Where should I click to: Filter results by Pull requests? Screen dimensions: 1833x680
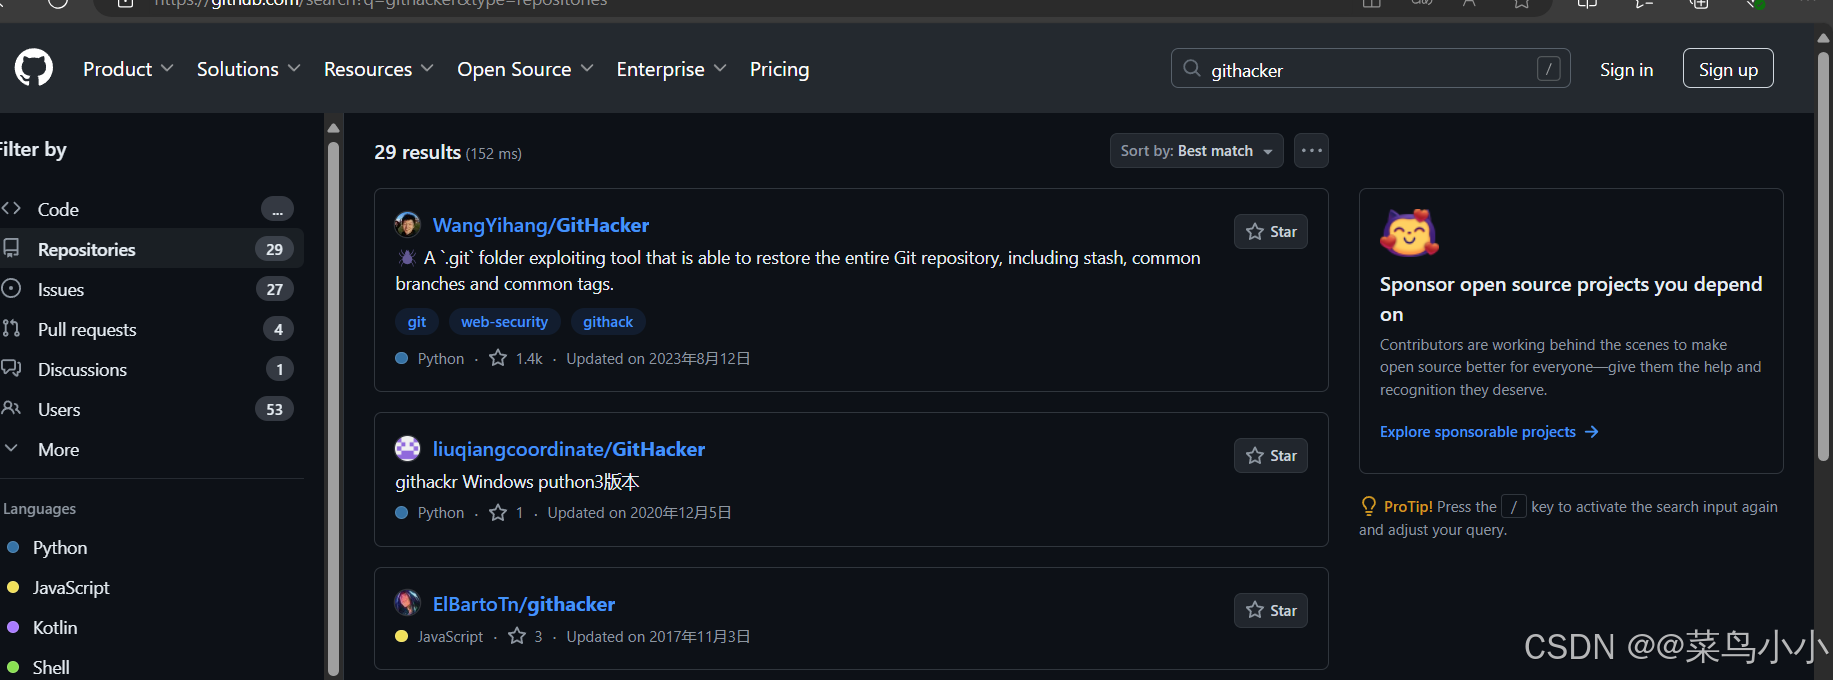pyautogui.click(x=150, y=329)
